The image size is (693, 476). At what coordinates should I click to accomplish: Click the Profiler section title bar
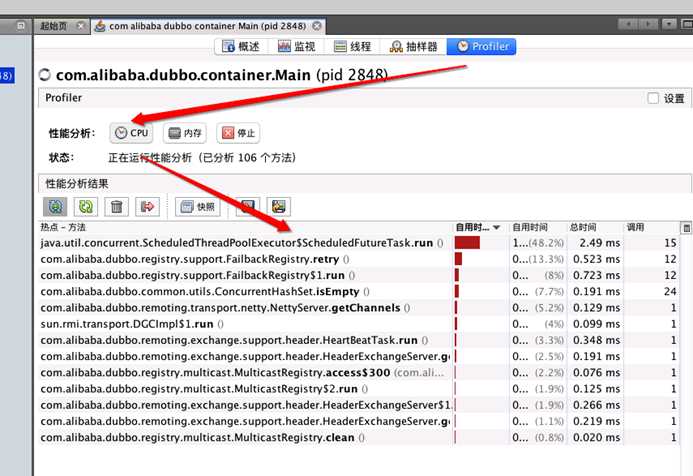pos(364,98)
